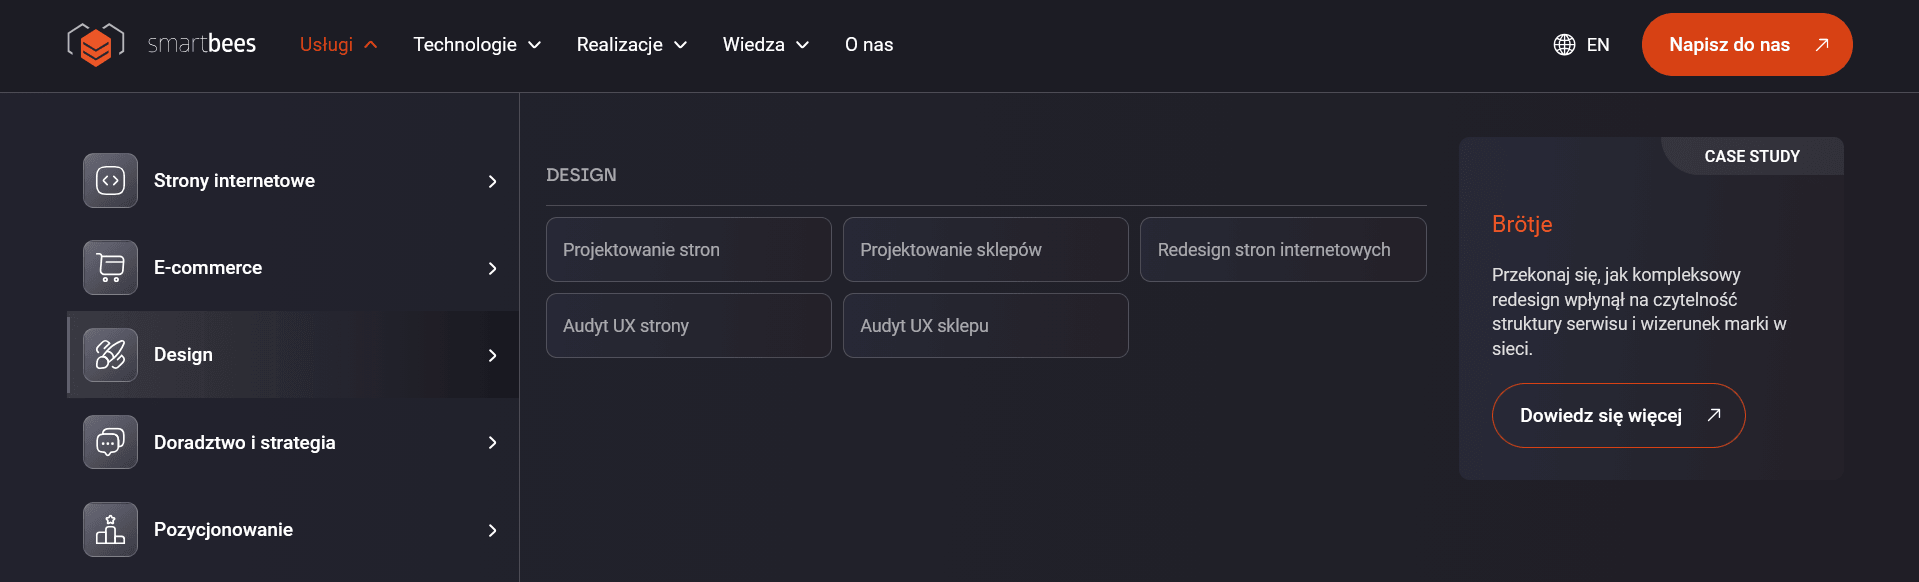
Task: Click the Brötje case study title
Action: (1522, 224)
